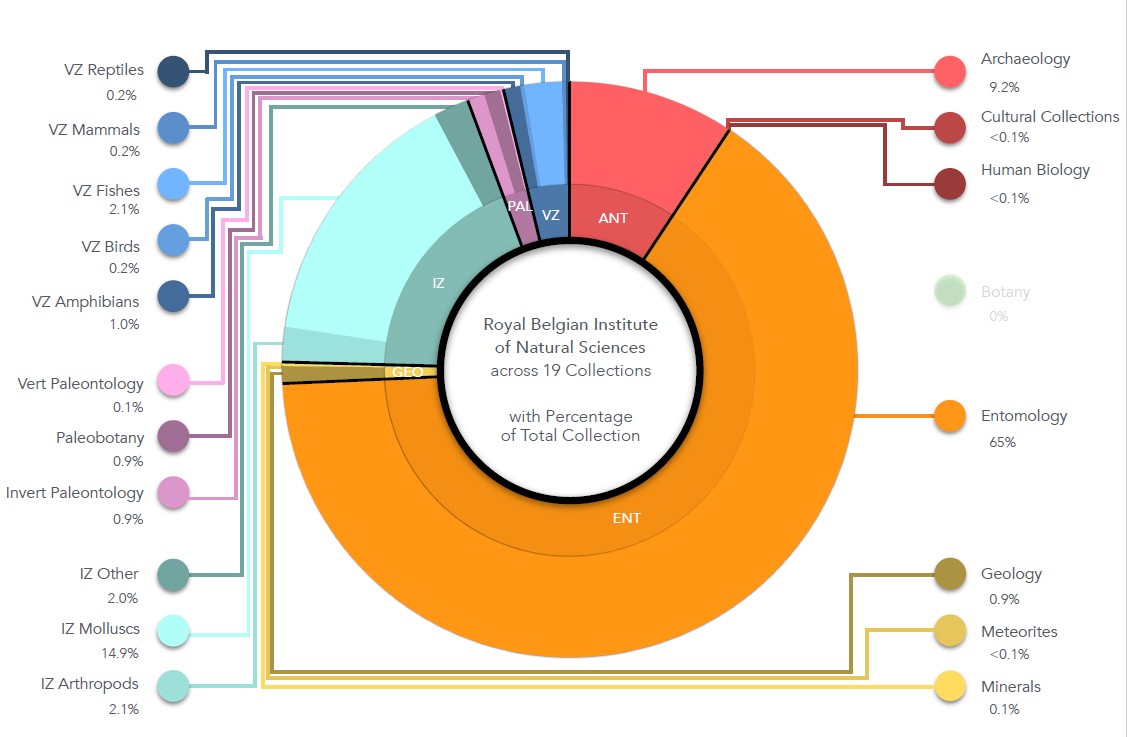Click the IZ inner ring segment
1127x737 pixels.
coord(440,283)
